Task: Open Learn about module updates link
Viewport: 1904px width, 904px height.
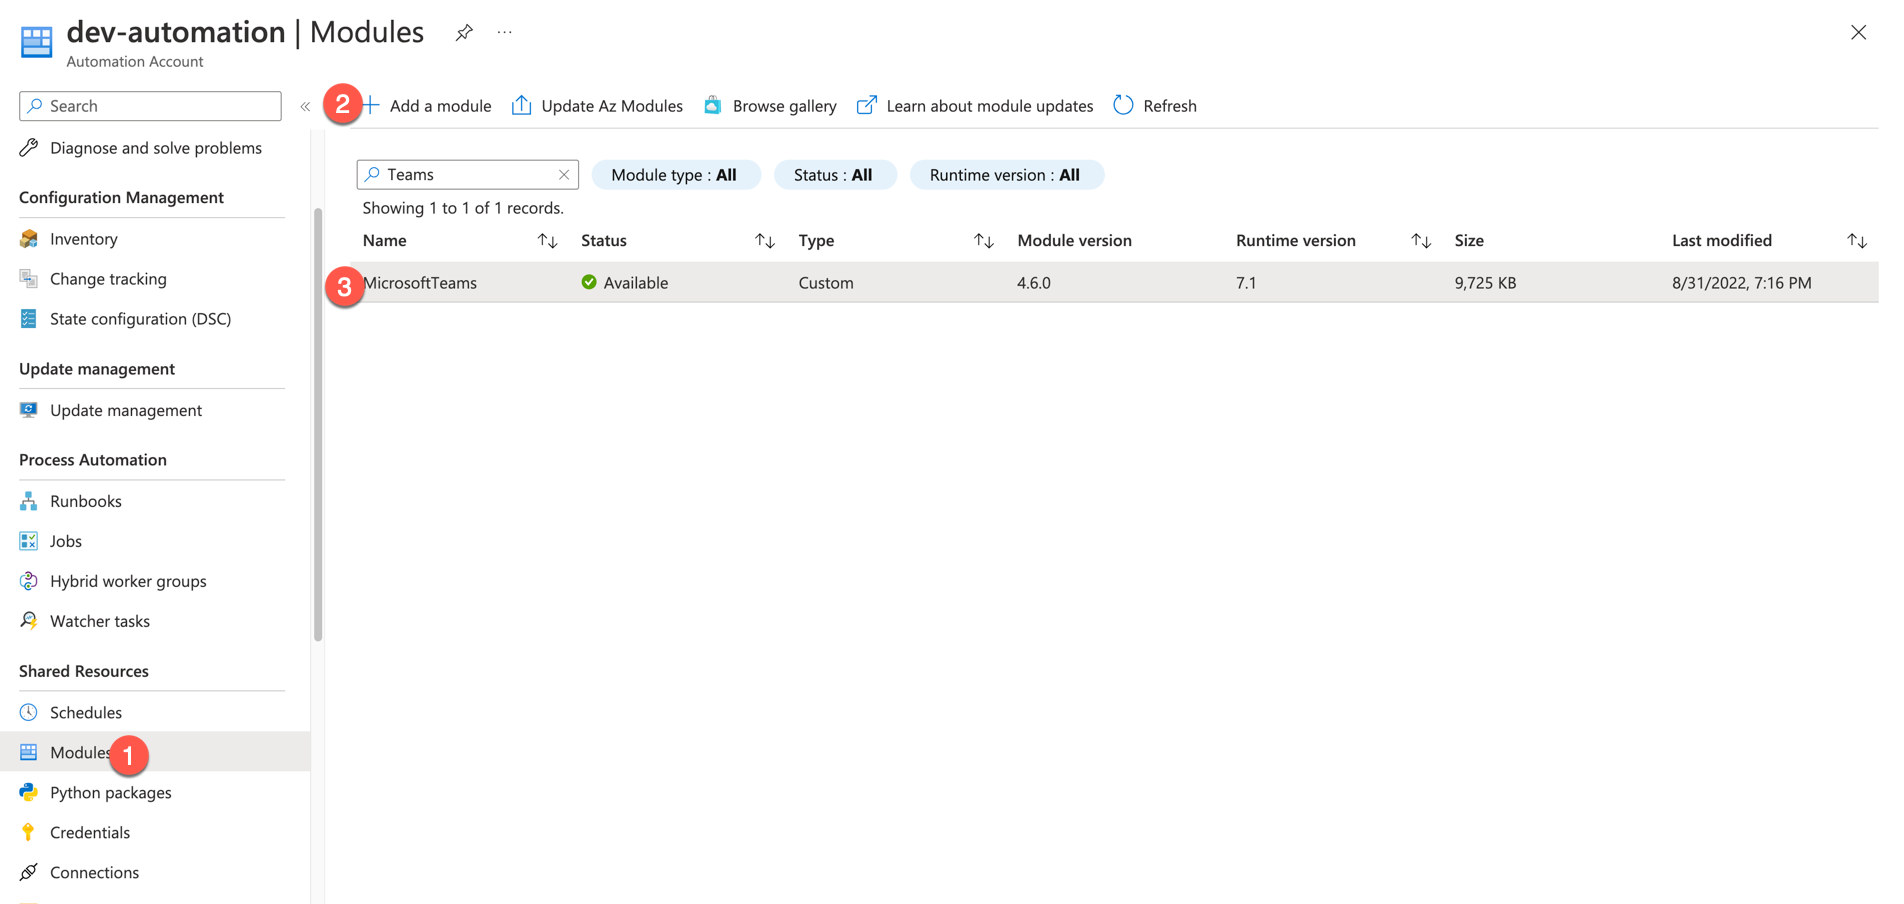Action: coord(975,106)
